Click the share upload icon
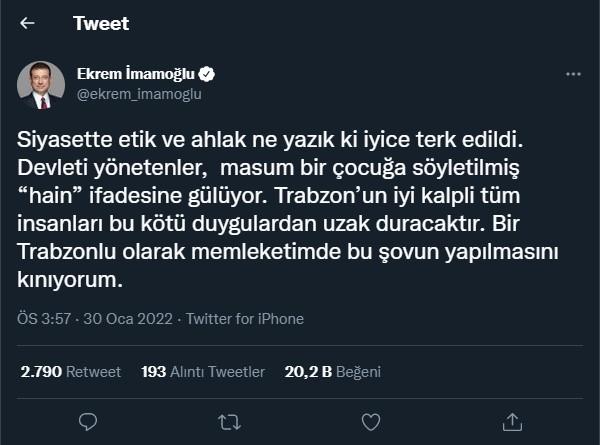 [512, 420]
